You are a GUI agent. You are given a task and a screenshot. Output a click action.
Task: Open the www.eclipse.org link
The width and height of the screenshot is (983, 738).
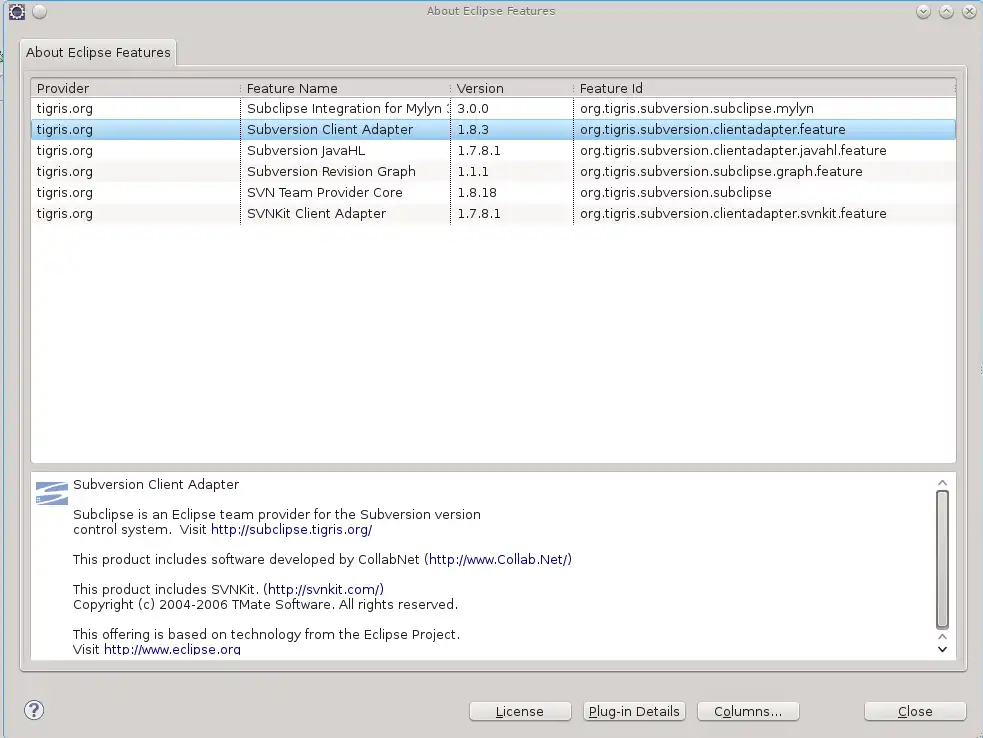(172, 649)
